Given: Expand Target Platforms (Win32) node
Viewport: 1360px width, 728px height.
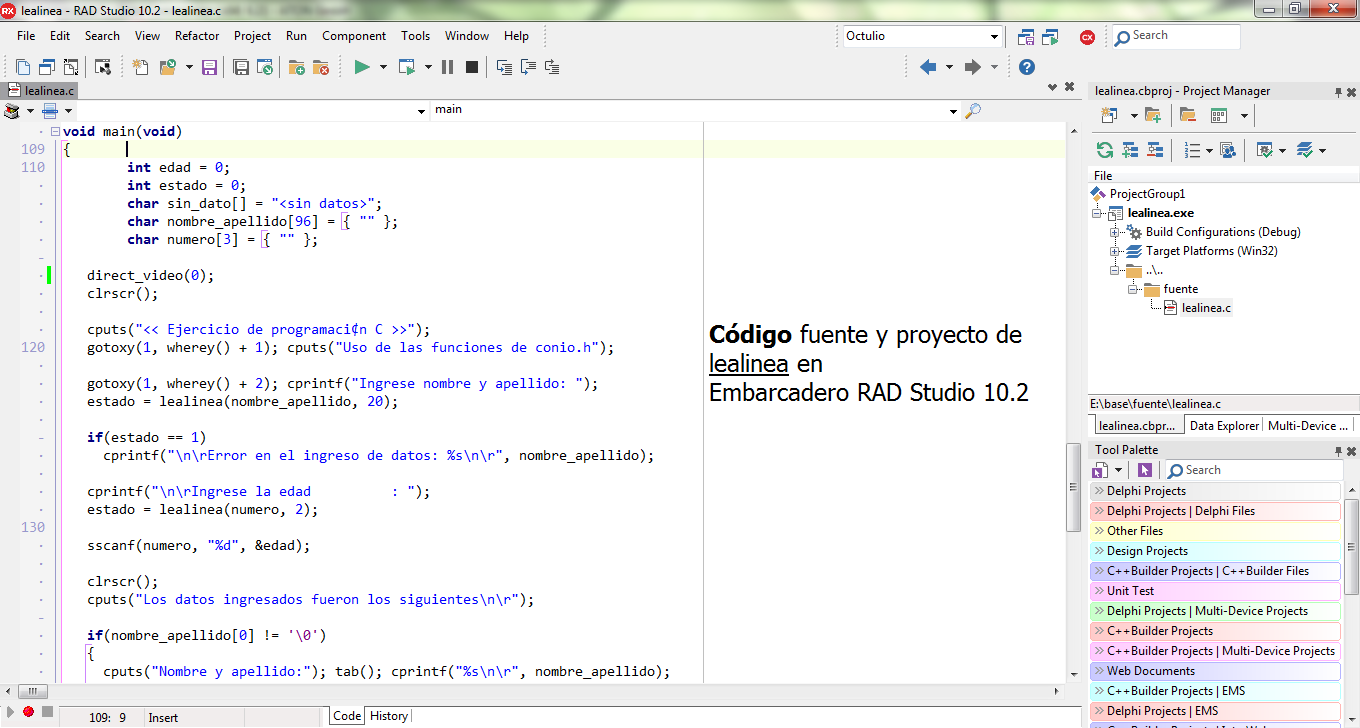Looking at the screenshot, I should [1115, 251].
